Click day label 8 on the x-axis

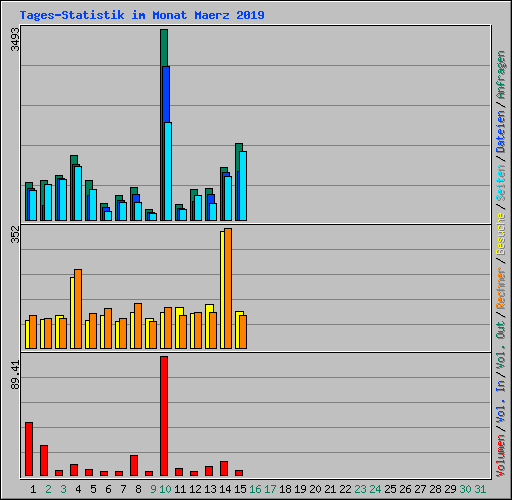point(138,489)
